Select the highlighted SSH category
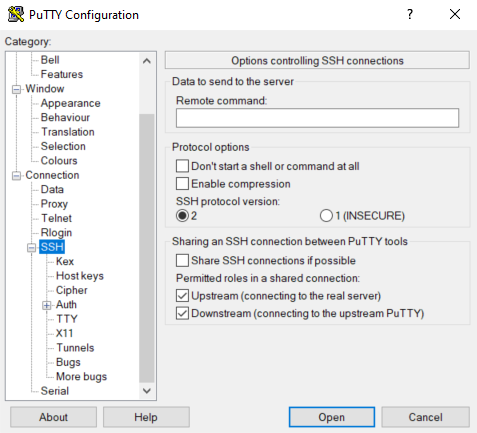Image resolution: width=477 pixels, height=433 pixels. click(52, 247)
